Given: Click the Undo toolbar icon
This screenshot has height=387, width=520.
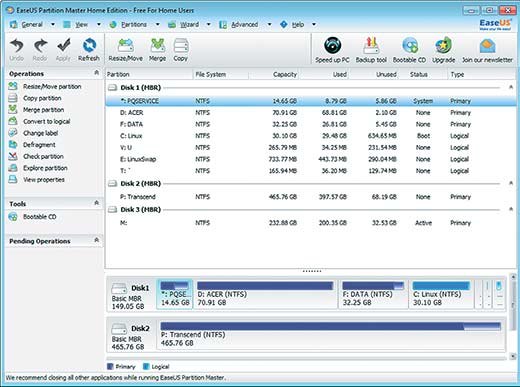Looking at the screenshot, I should [16, 49].
